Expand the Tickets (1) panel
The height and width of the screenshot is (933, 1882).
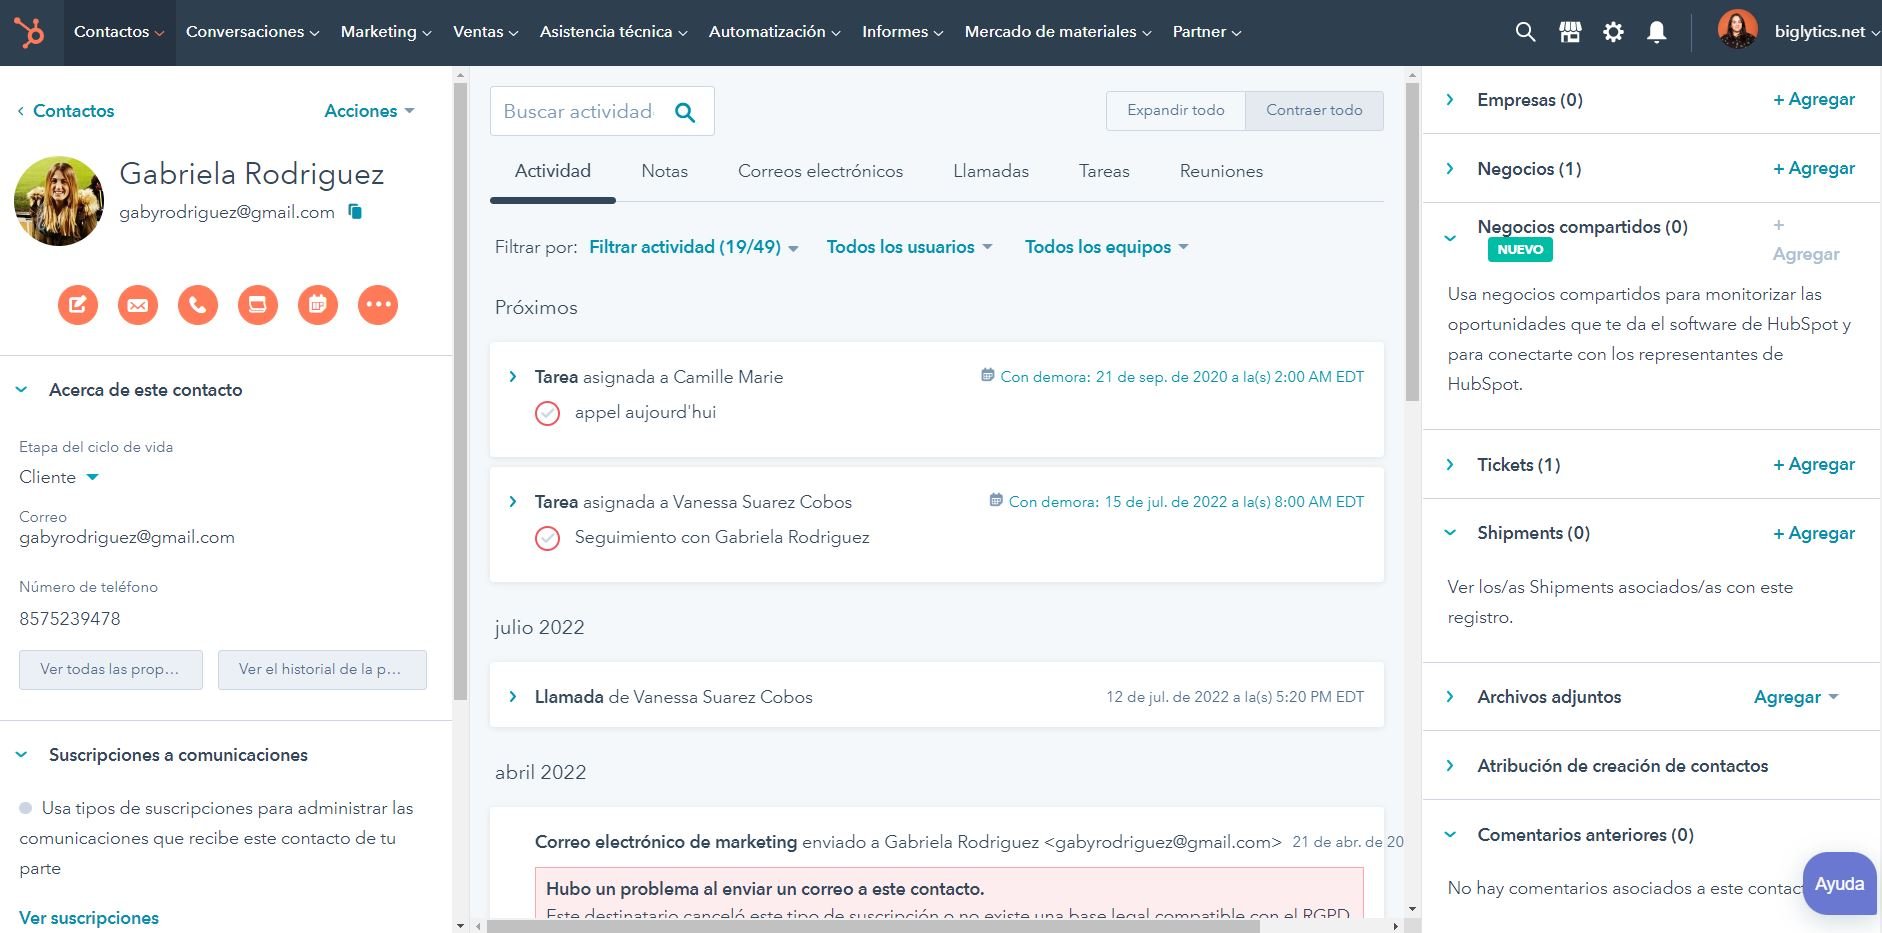(x=1450, y=464)
